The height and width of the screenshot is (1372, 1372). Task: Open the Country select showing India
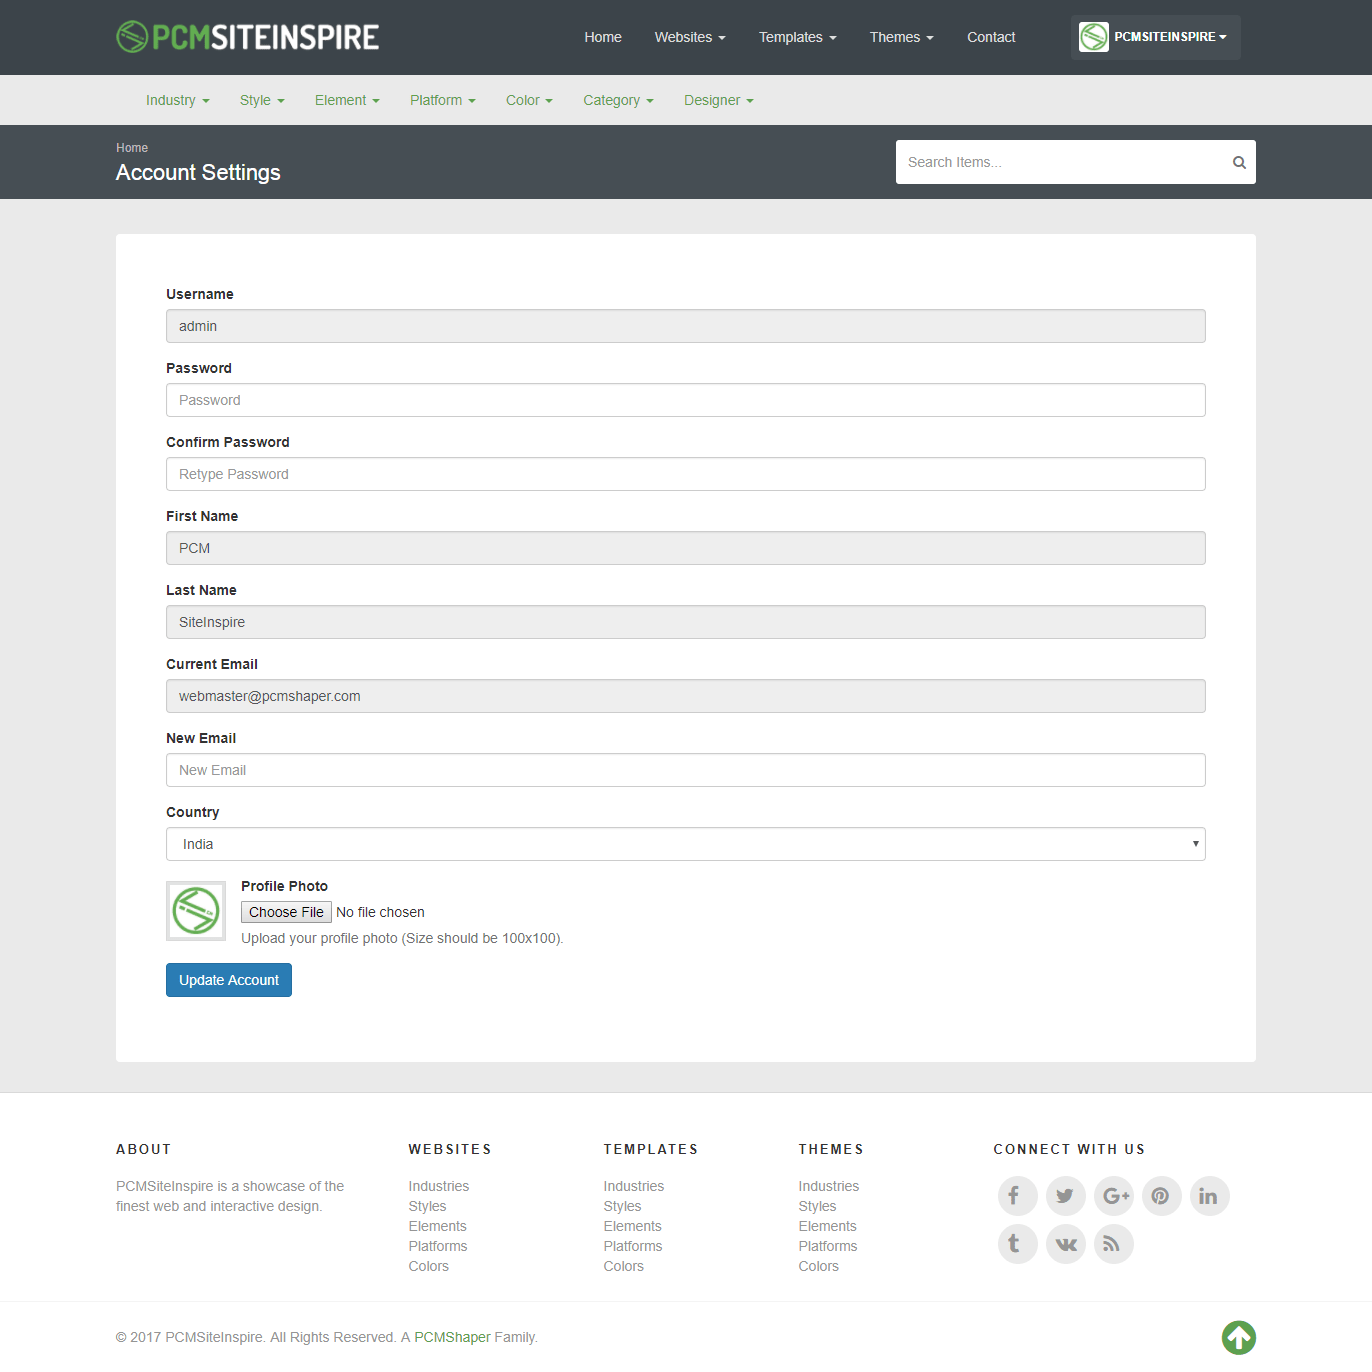pyautogui.click(x=686, y=844)
